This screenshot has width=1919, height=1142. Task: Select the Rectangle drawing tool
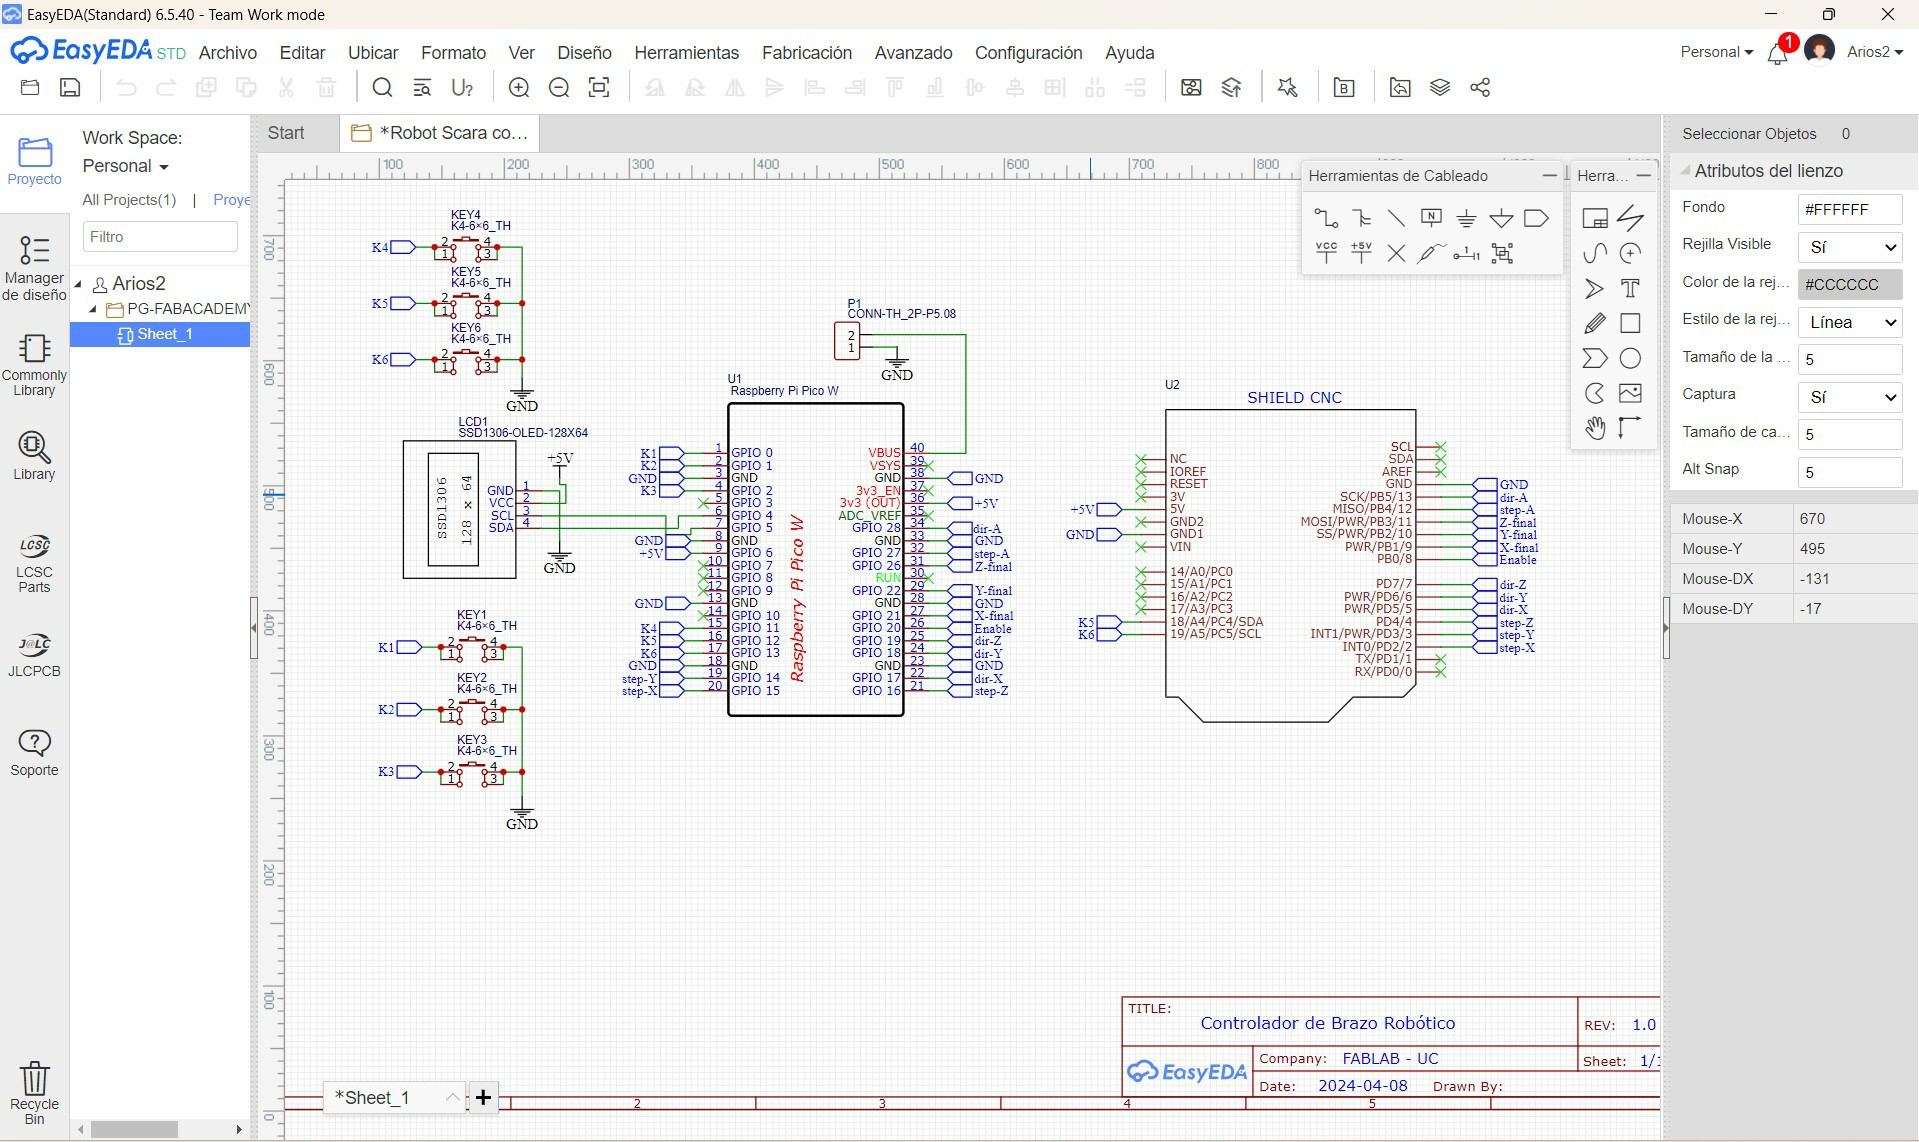pos(1630,323)
